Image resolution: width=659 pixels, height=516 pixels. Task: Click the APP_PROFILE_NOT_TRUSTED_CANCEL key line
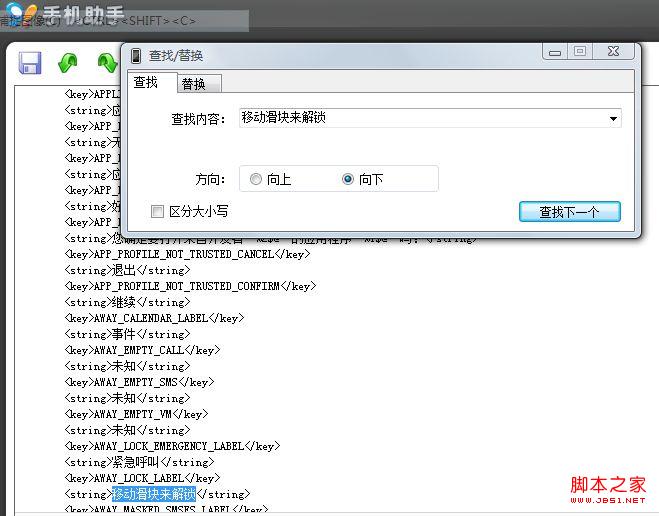tap(187, 254)
